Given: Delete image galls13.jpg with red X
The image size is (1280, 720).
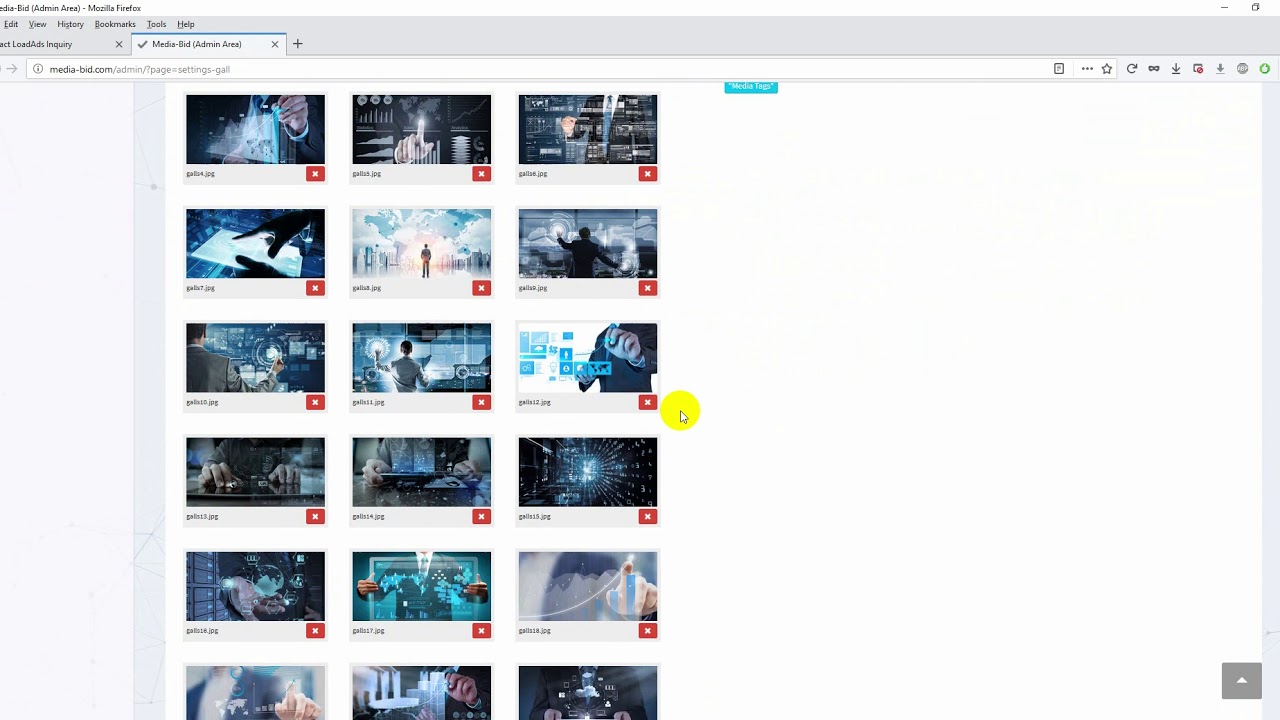Looking at the screenshot, I should coord(315,517).
